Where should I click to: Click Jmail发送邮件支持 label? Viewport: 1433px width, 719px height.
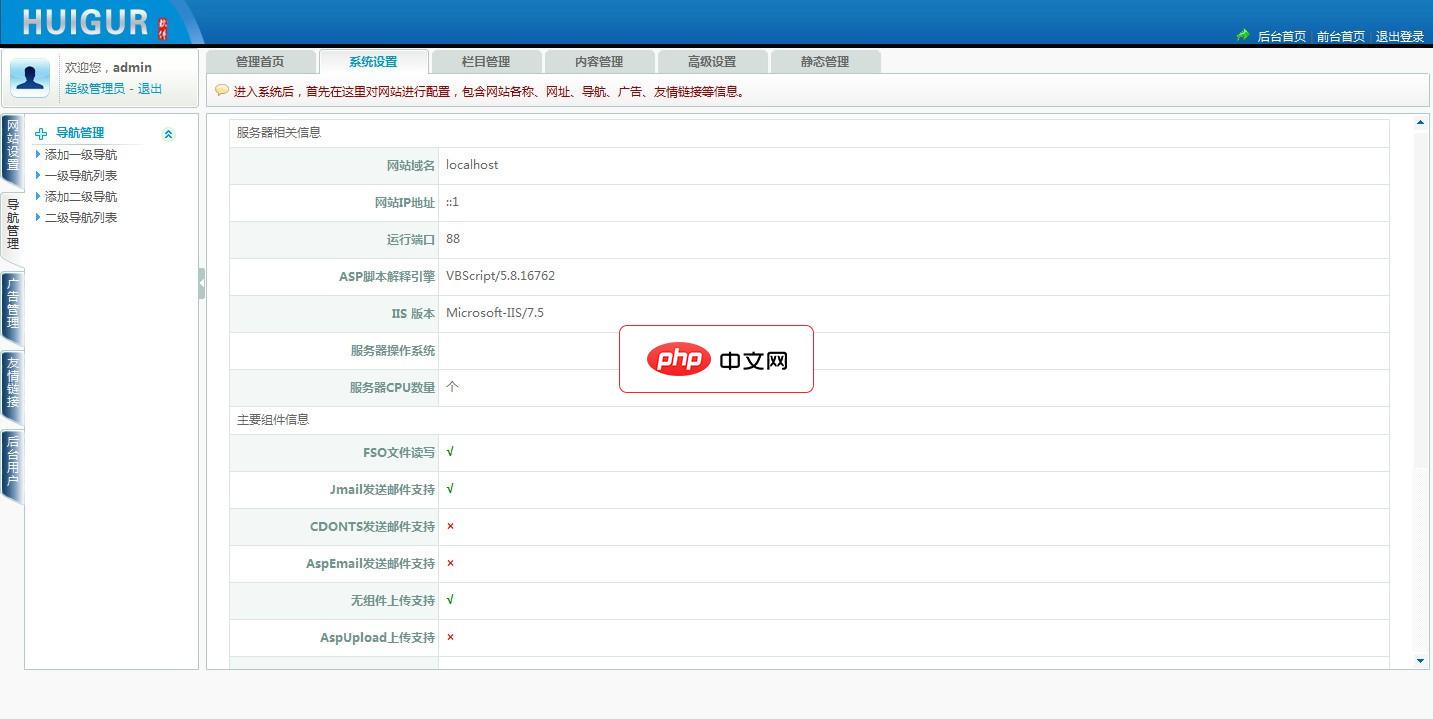pos(383,490)
